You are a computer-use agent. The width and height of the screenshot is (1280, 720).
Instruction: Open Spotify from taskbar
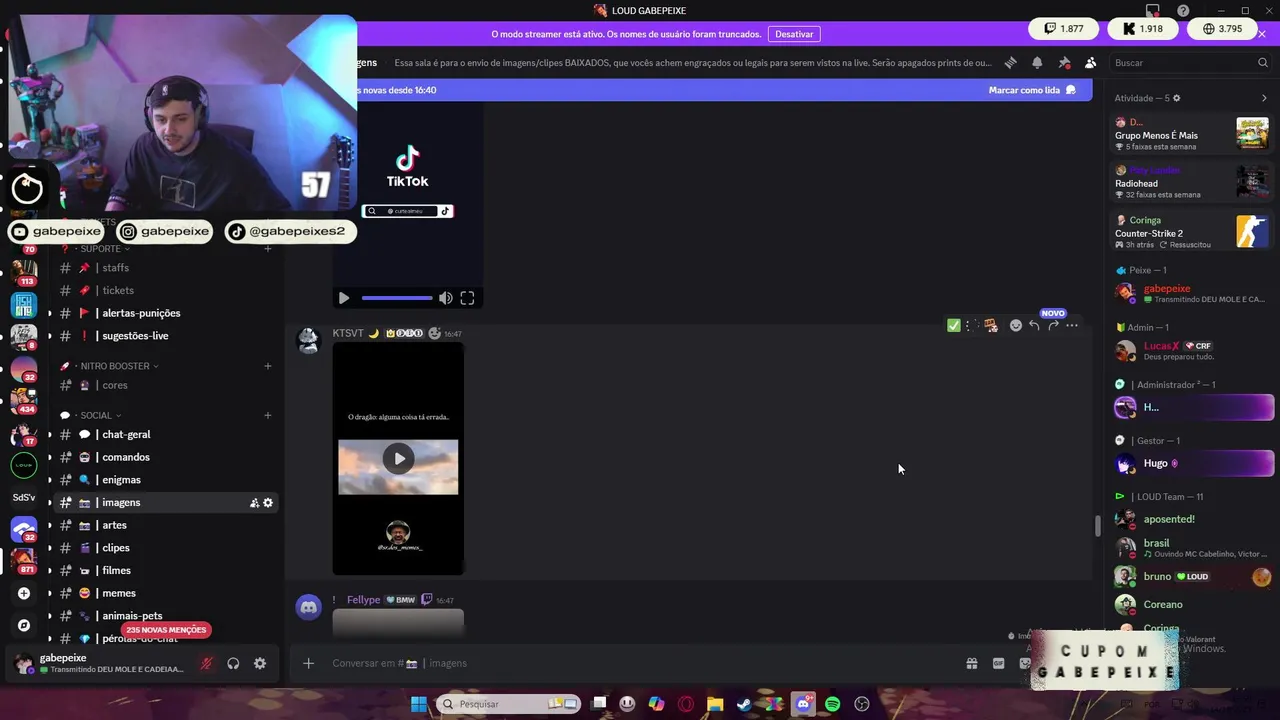pyautogui.click(x=832, y=704)
